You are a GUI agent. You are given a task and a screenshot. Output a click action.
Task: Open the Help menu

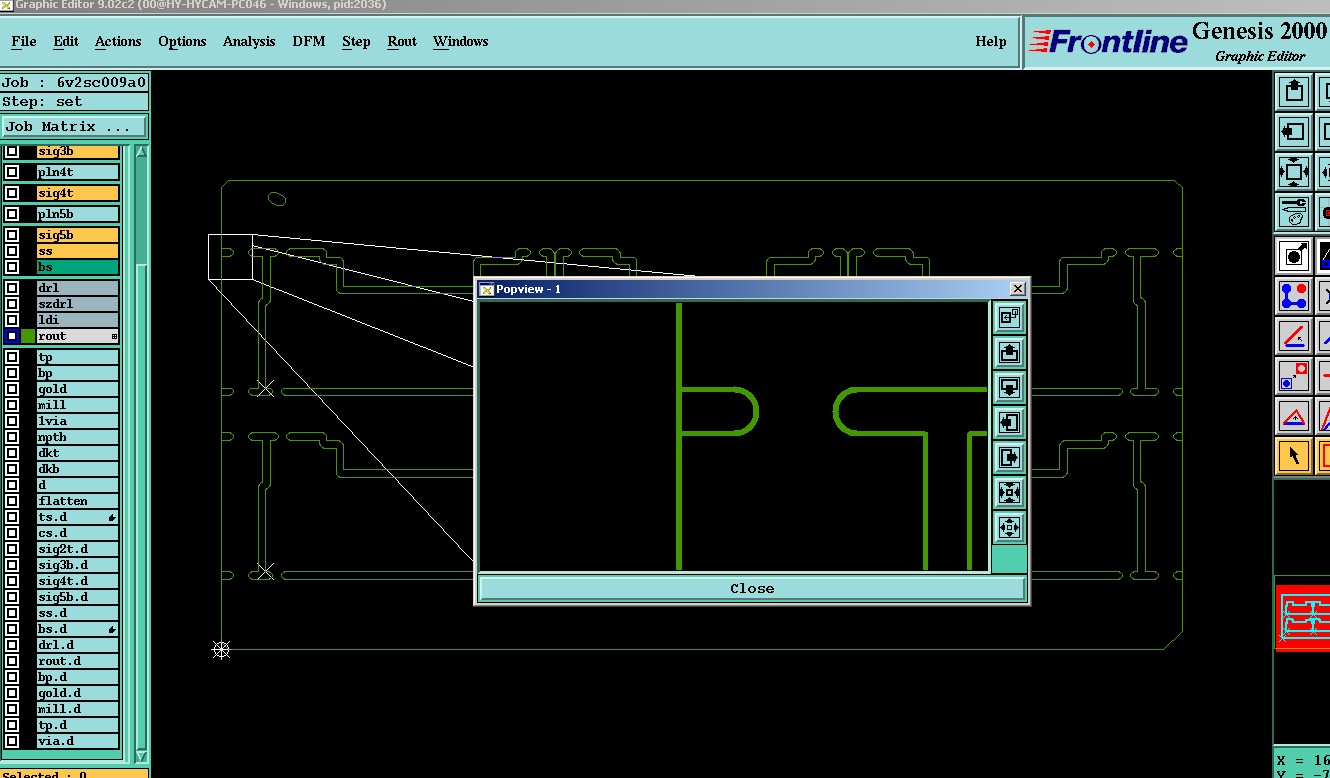(991, 41)
